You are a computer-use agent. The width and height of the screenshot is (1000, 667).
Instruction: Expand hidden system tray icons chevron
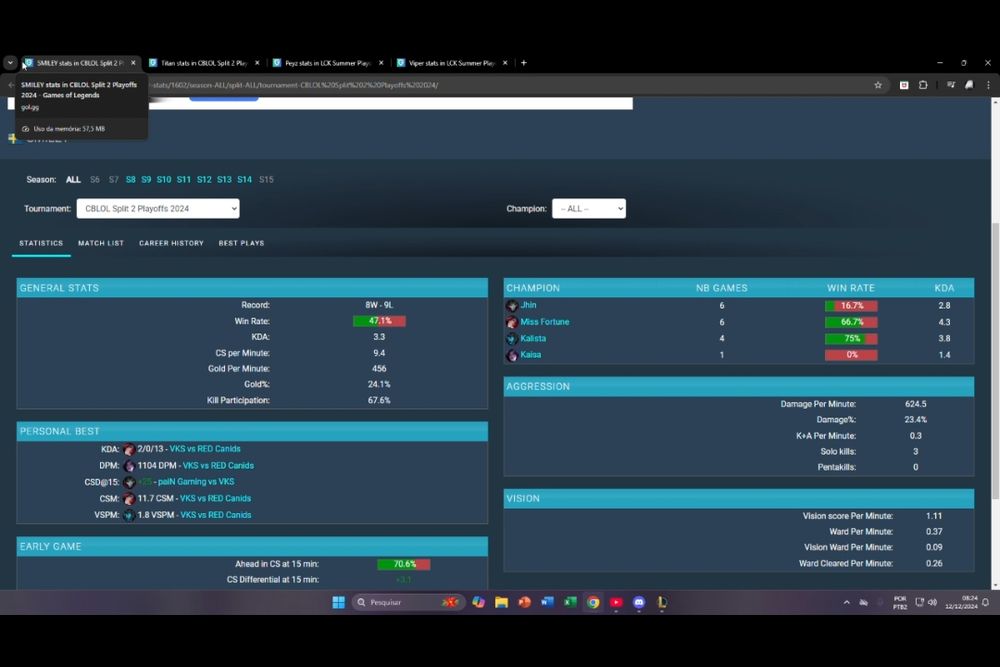coord(846,603)
